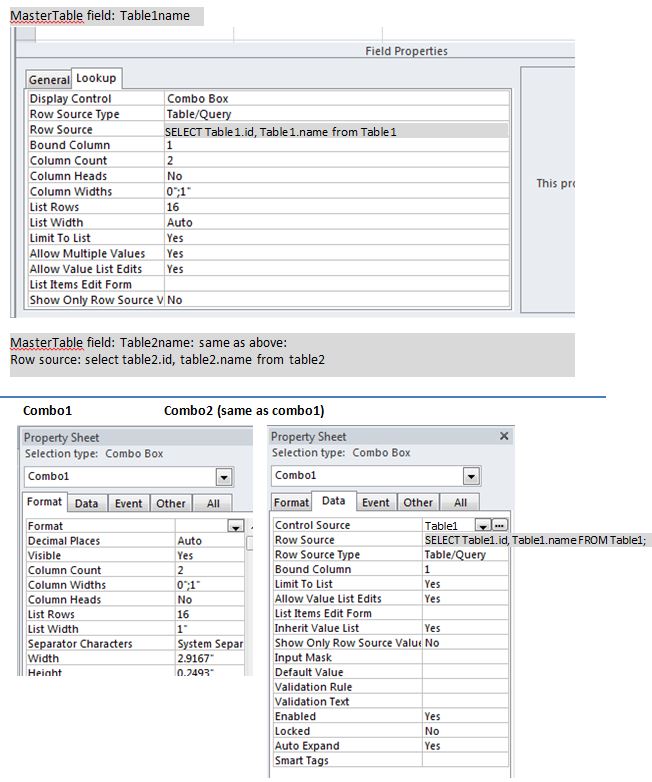Image resolution: width=652 pixels, height=782 pixels.
Task: Click the List Rows value 16 in Lookup tab
Action: click(x=337, y=207)
